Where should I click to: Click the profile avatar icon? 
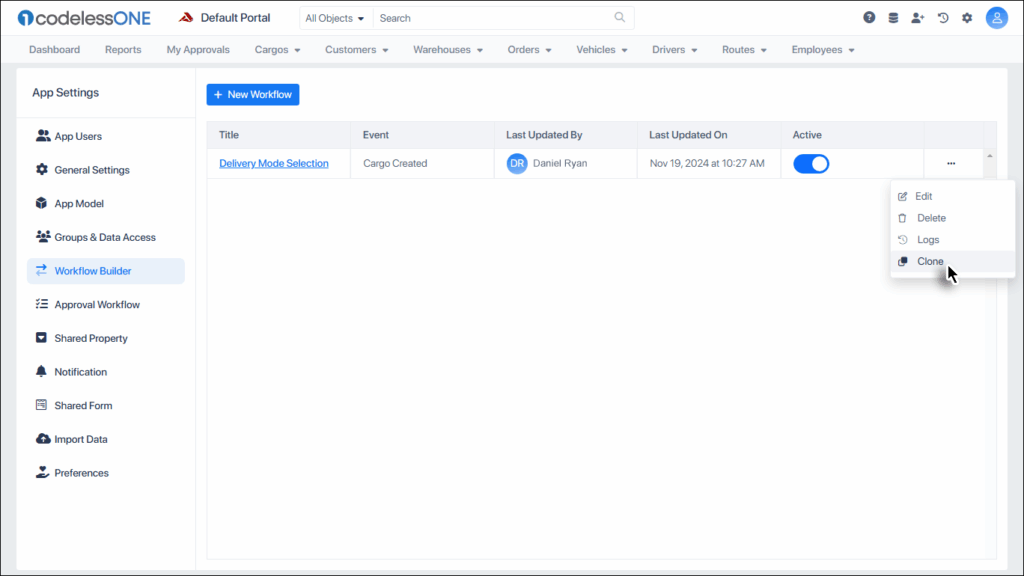(996, 17)
